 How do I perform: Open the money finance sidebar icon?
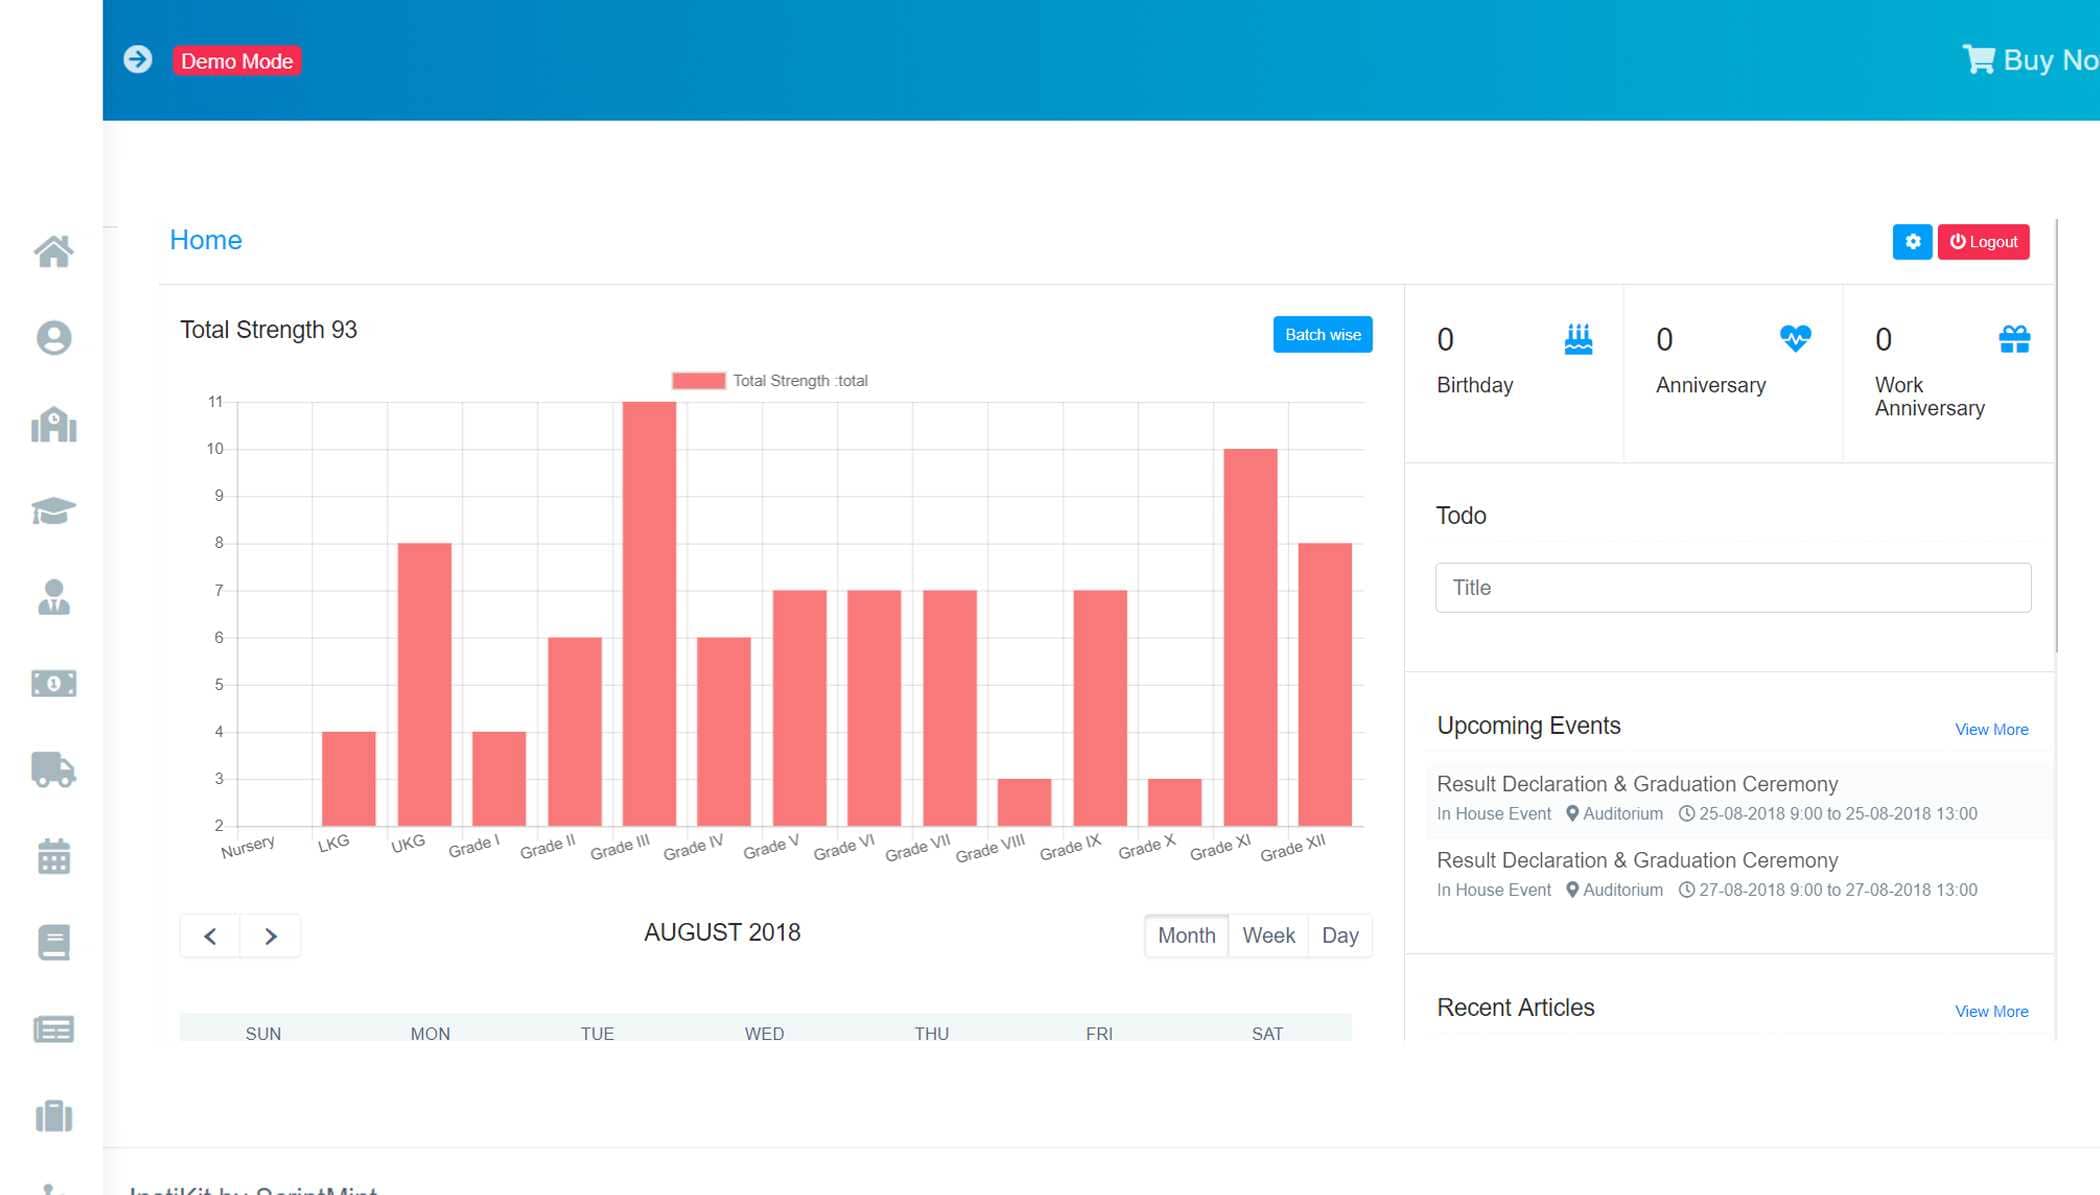(x=53, y=684)
